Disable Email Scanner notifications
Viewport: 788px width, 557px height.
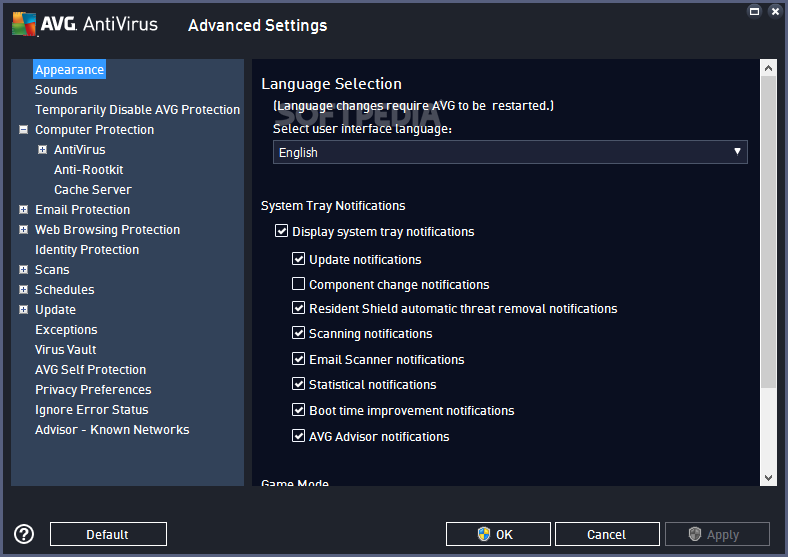(x=299, y=359)
